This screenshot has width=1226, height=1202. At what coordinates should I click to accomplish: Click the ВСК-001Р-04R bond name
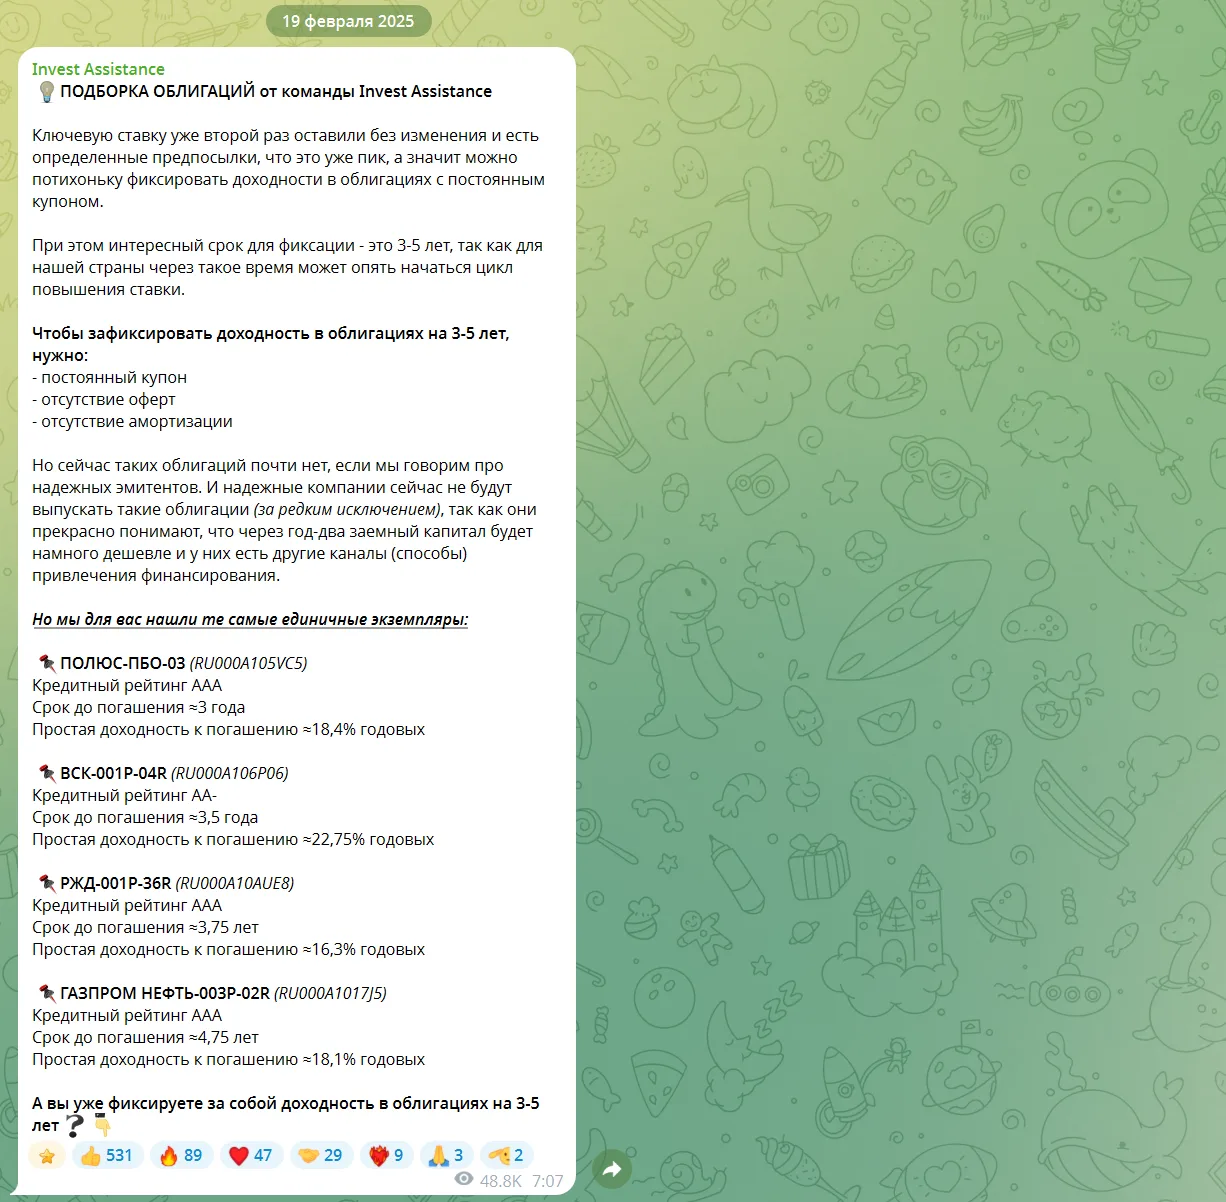click(x=114, y=773)
